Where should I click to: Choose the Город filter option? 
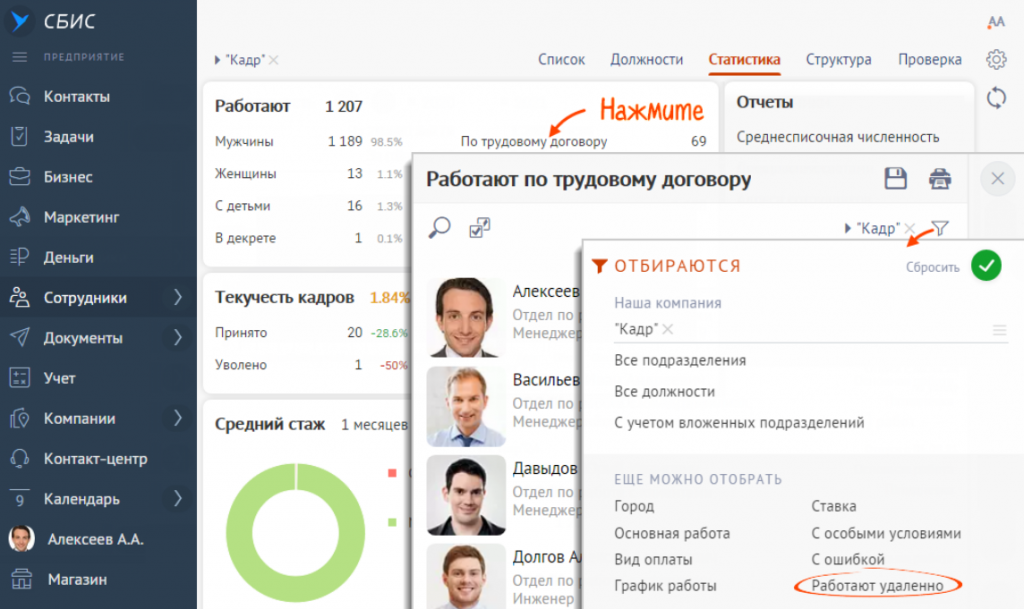click(x=634, y=506)
